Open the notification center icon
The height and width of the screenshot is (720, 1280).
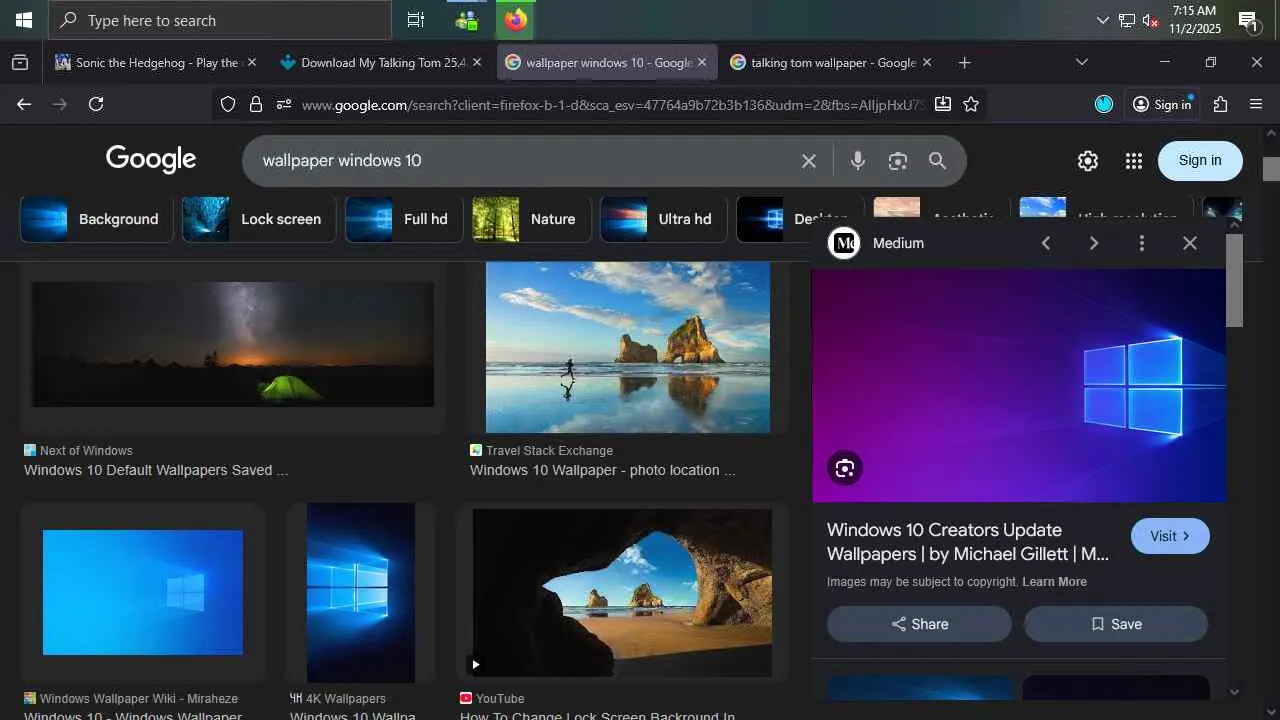point(1248,20)
